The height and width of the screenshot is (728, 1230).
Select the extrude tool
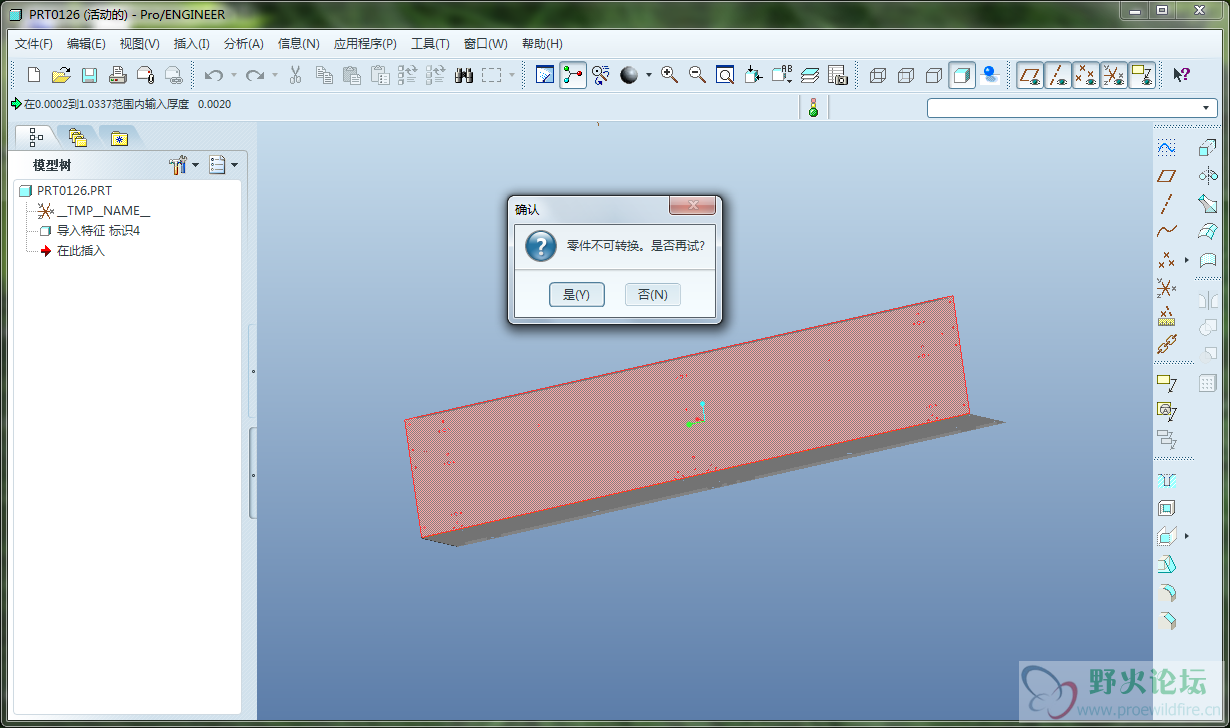pos(1207,148)
